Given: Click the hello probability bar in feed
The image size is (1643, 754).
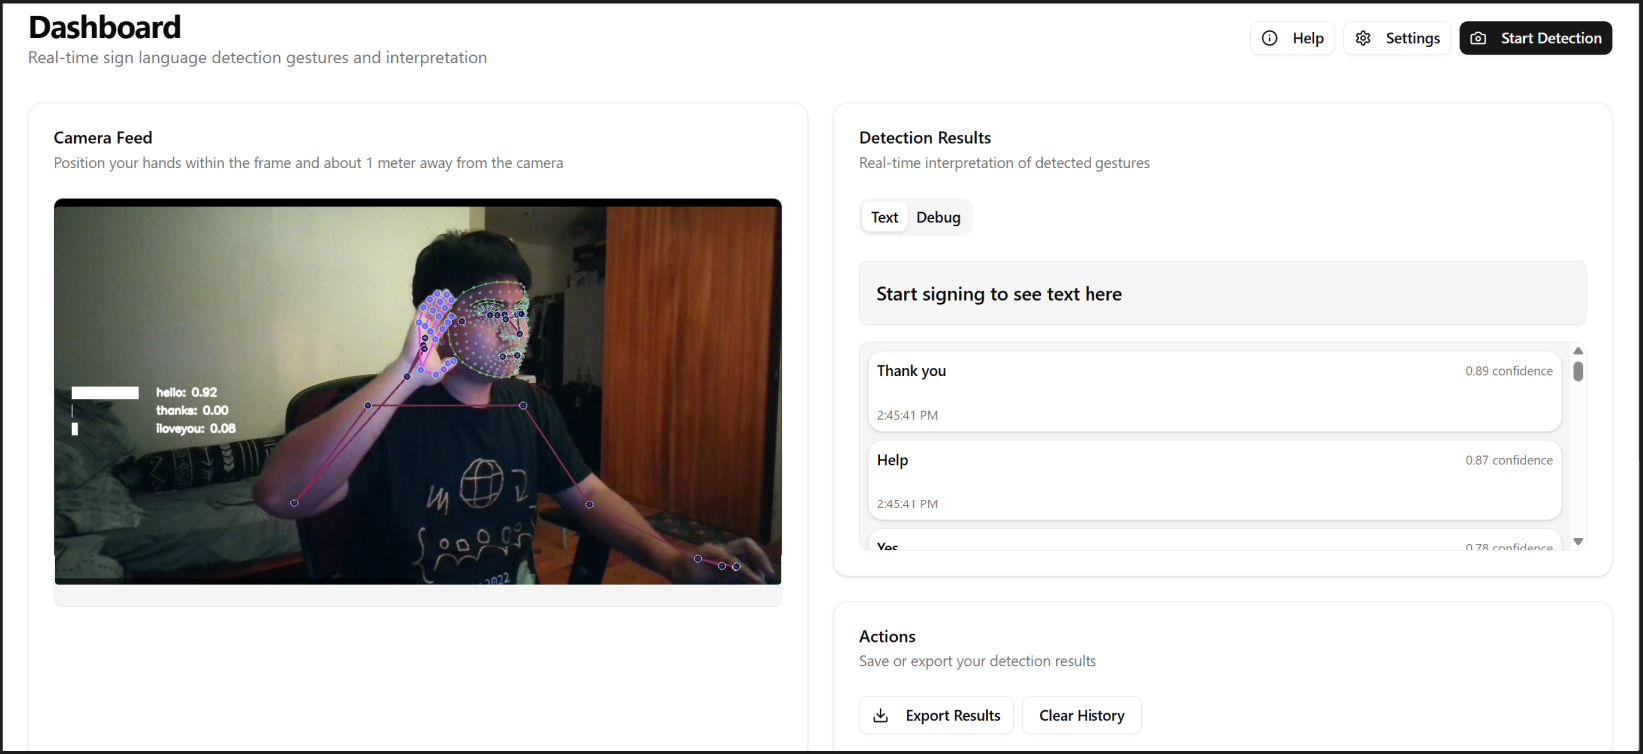Looking at the screenshot, I should tap(105, 393).
